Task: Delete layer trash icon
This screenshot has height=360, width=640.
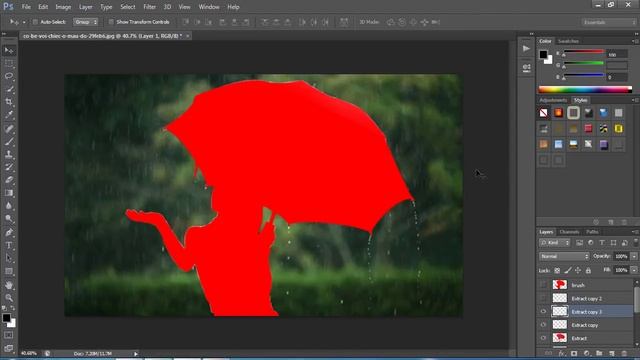Action: tap(624, 353)
